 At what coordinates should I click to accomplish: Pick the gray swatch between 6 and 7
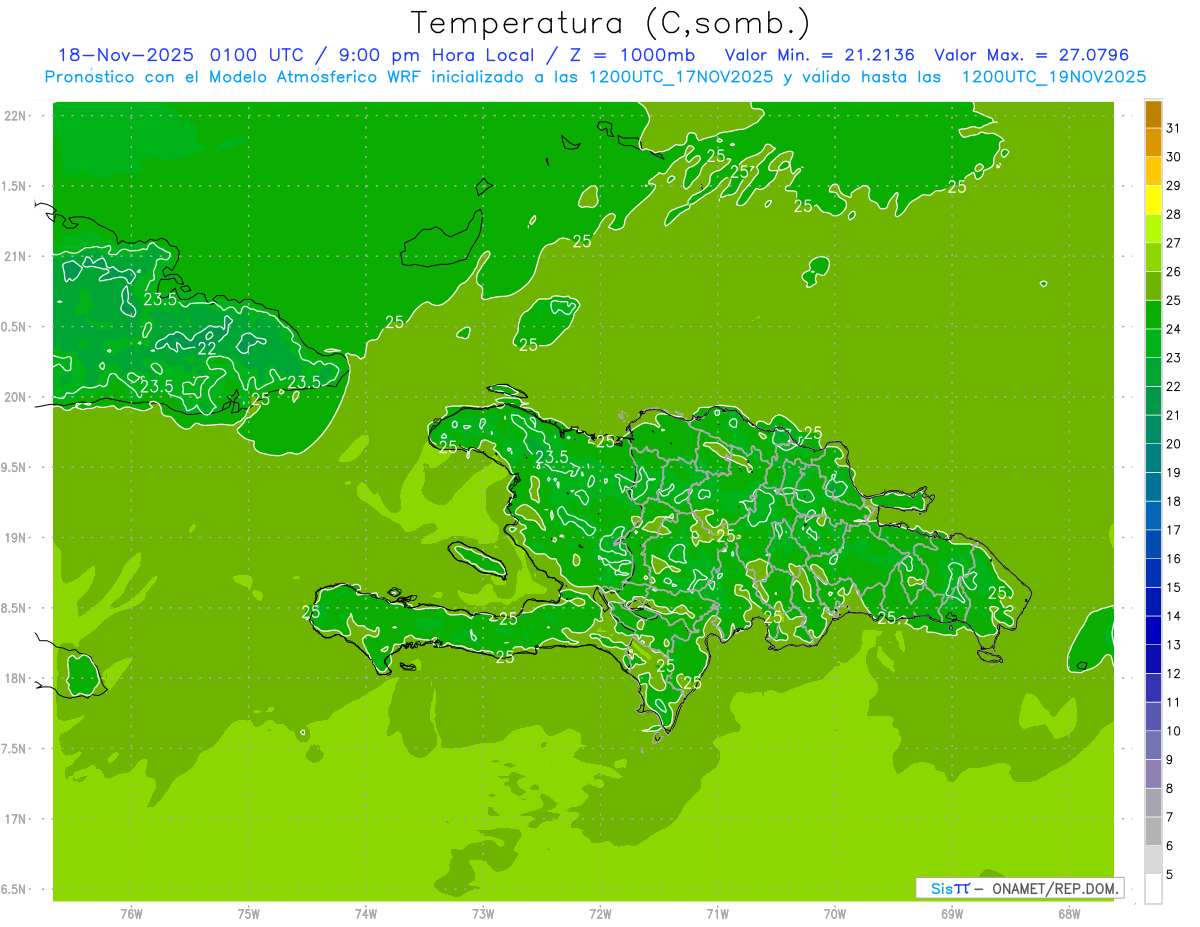[x=1153, y=832]
